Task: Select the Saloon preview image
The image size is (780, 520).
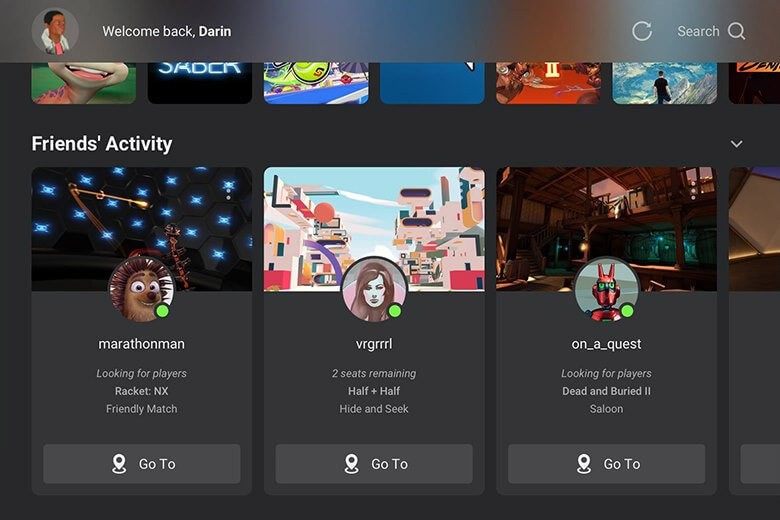Action: point(606,229)
